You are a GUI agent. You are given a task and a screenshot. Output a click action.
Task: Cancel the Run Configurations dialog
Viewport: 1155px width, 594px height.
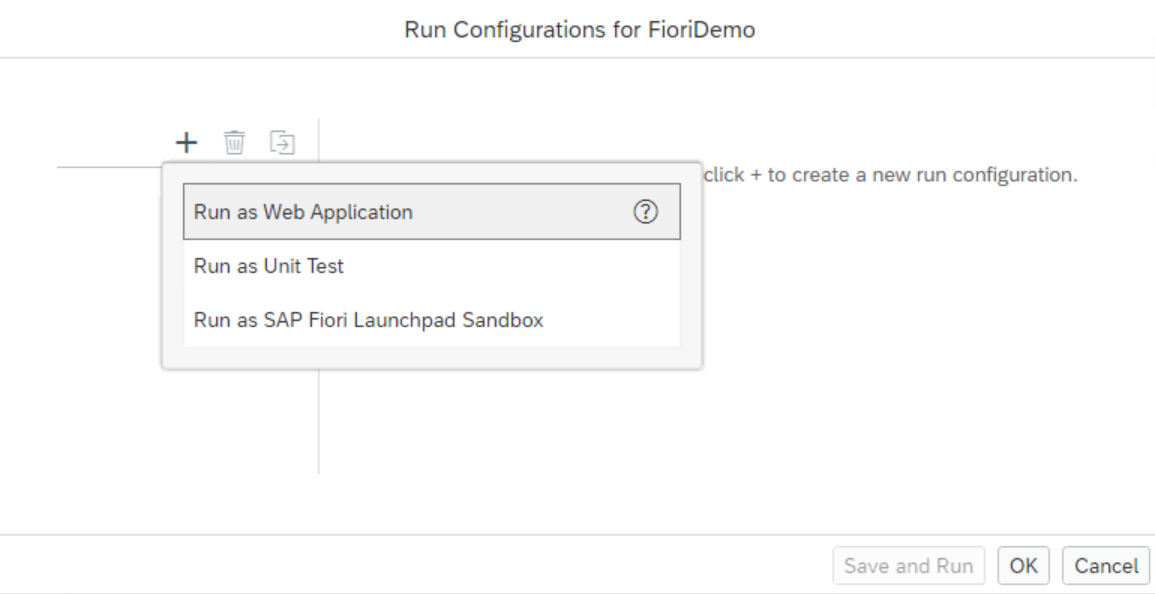click(x=1106, y=565)
